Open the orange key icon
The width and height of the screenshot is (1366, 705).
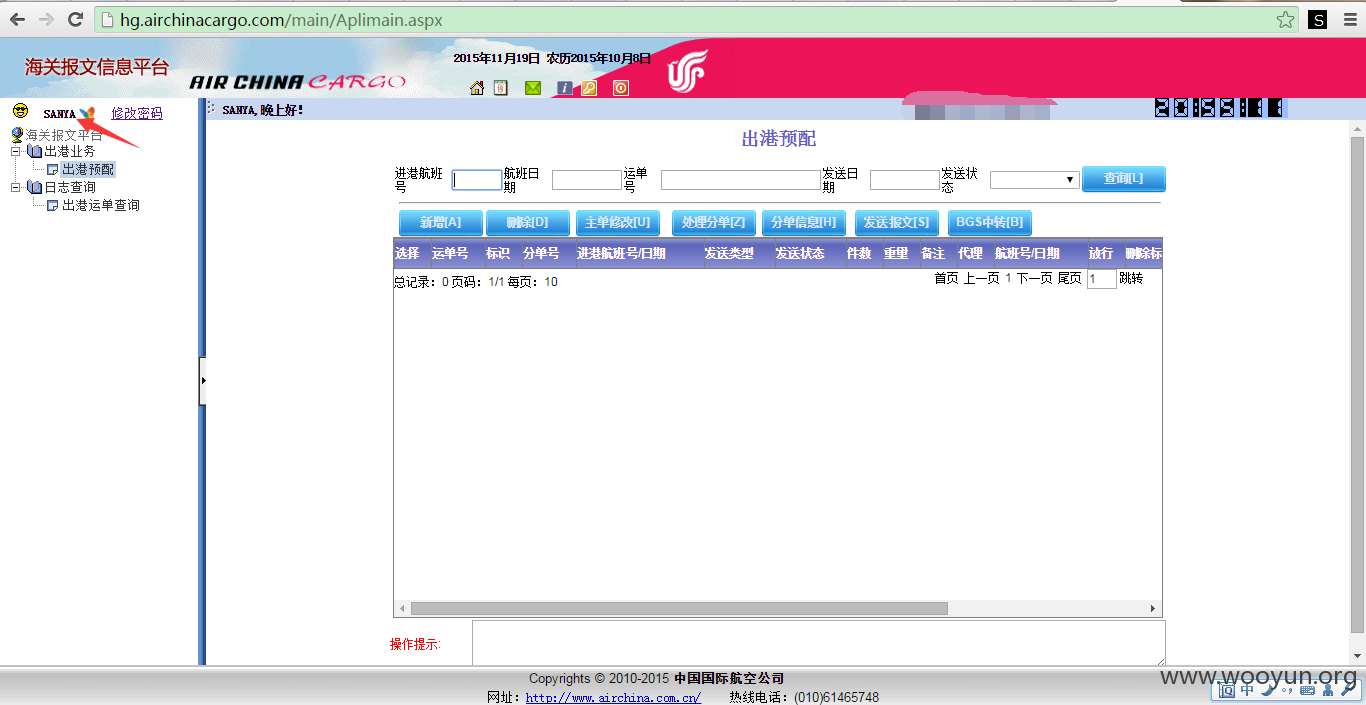coord(589,88)
